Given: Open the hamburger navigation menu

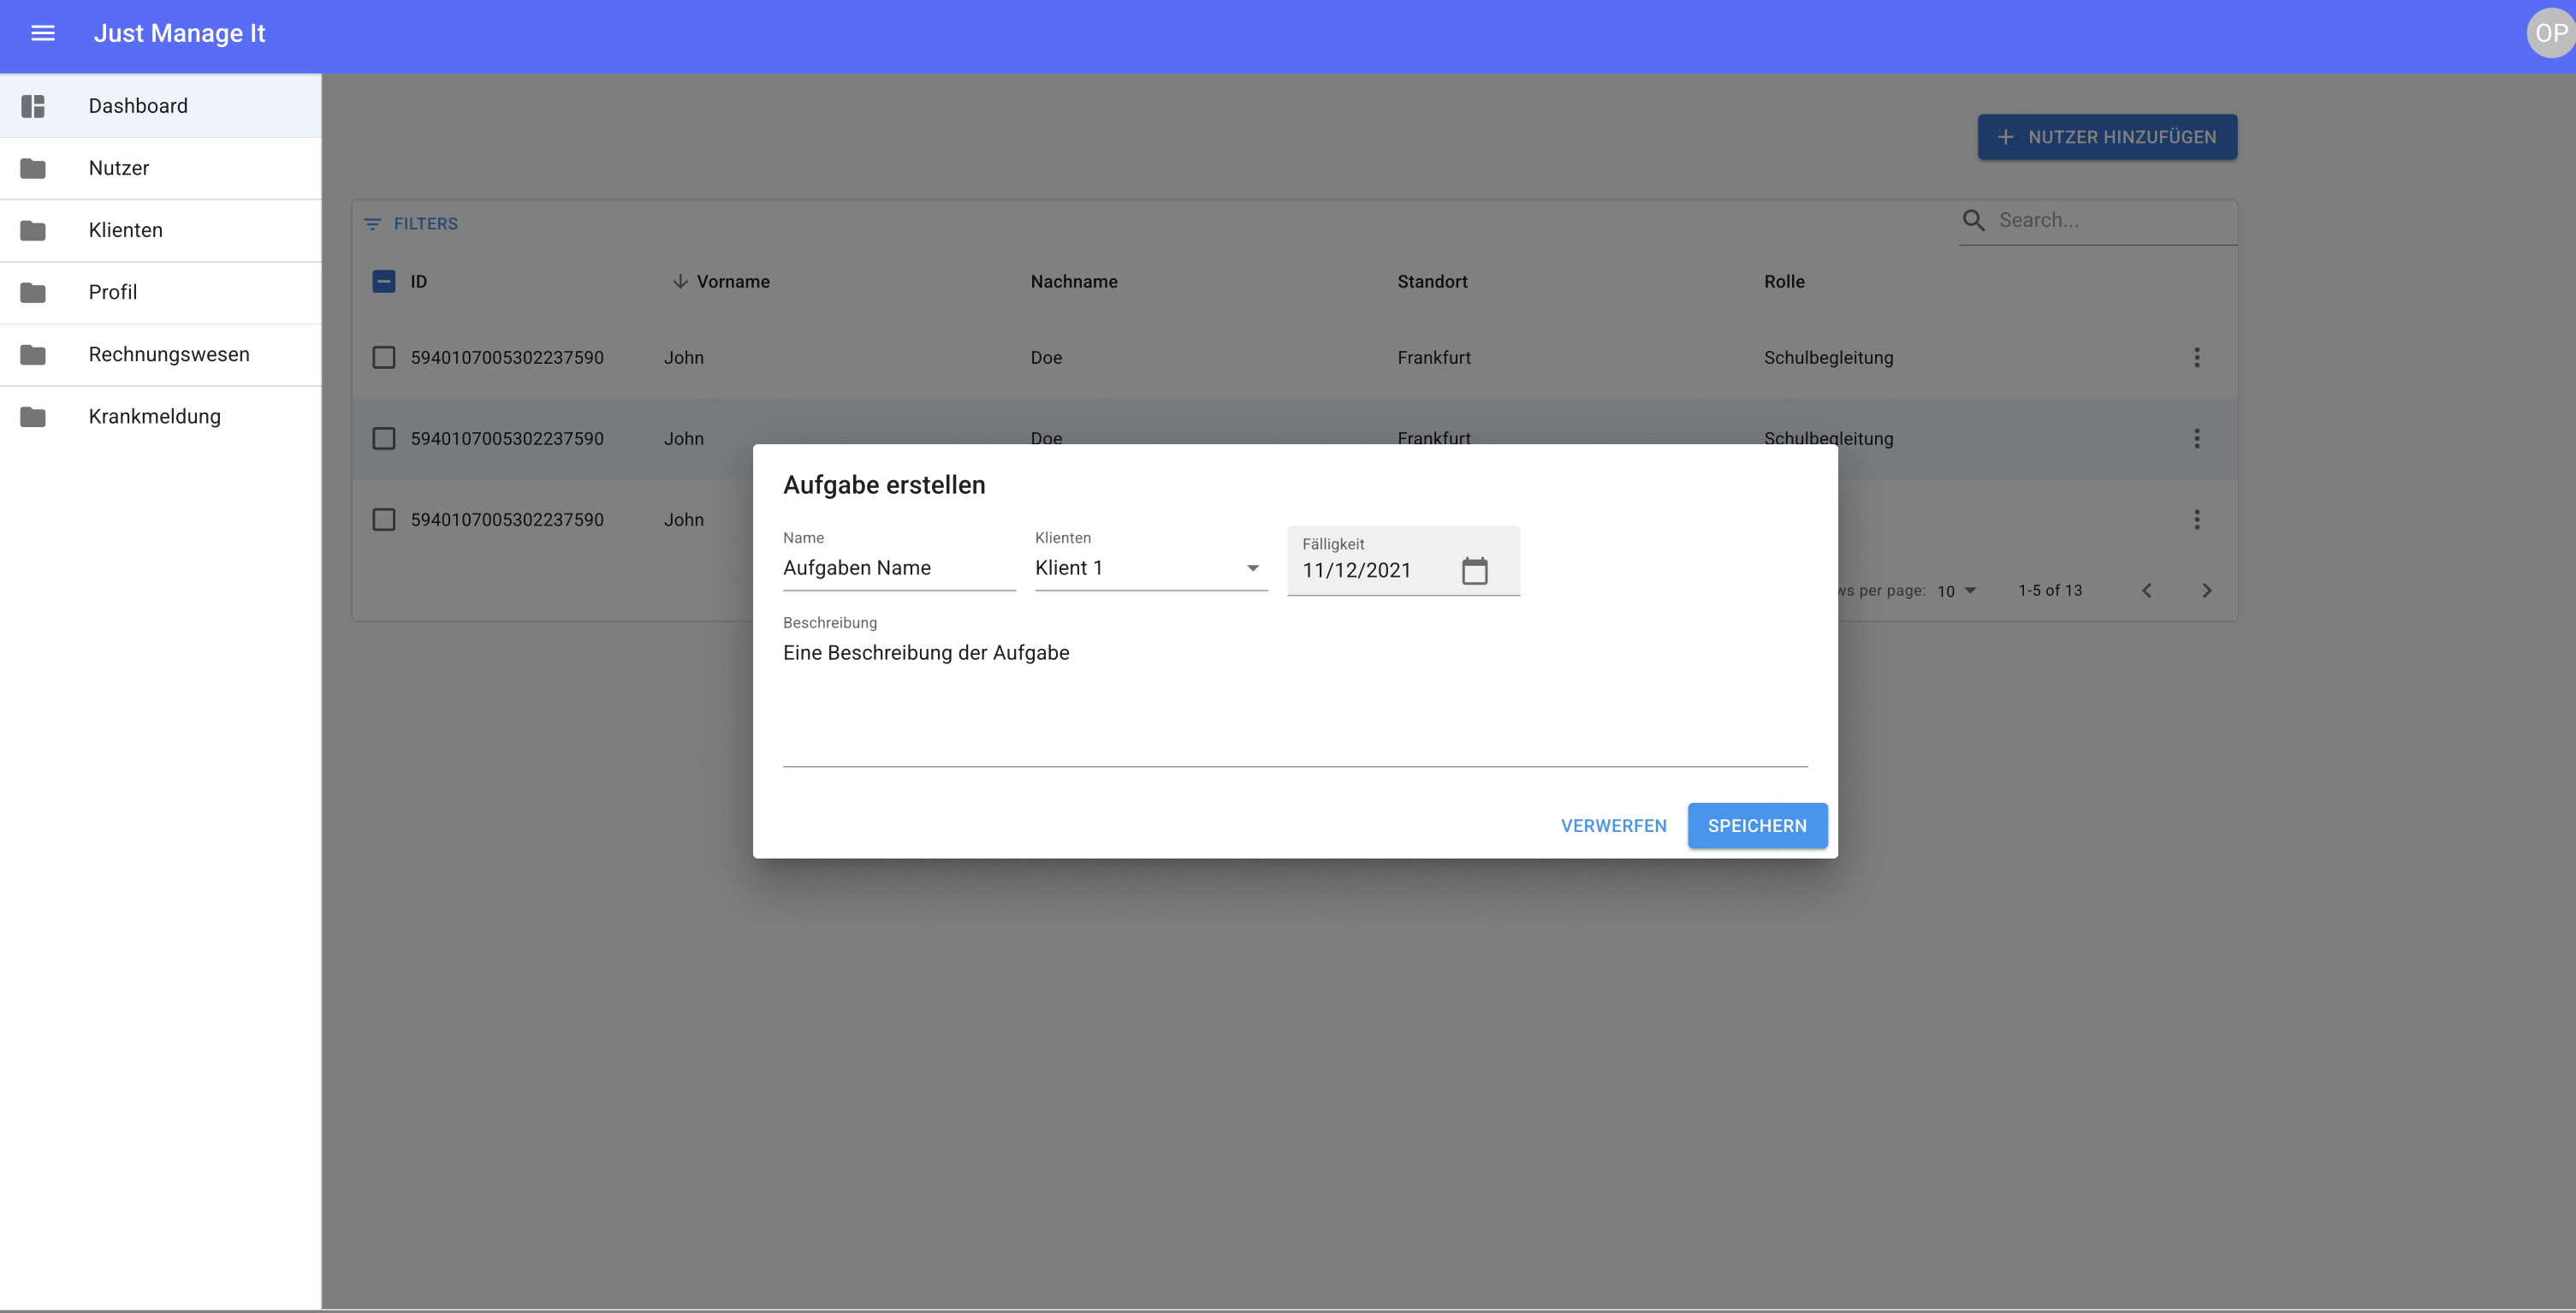Looking at the screenshot, I should pyautogui.click(x=42, y=33).
